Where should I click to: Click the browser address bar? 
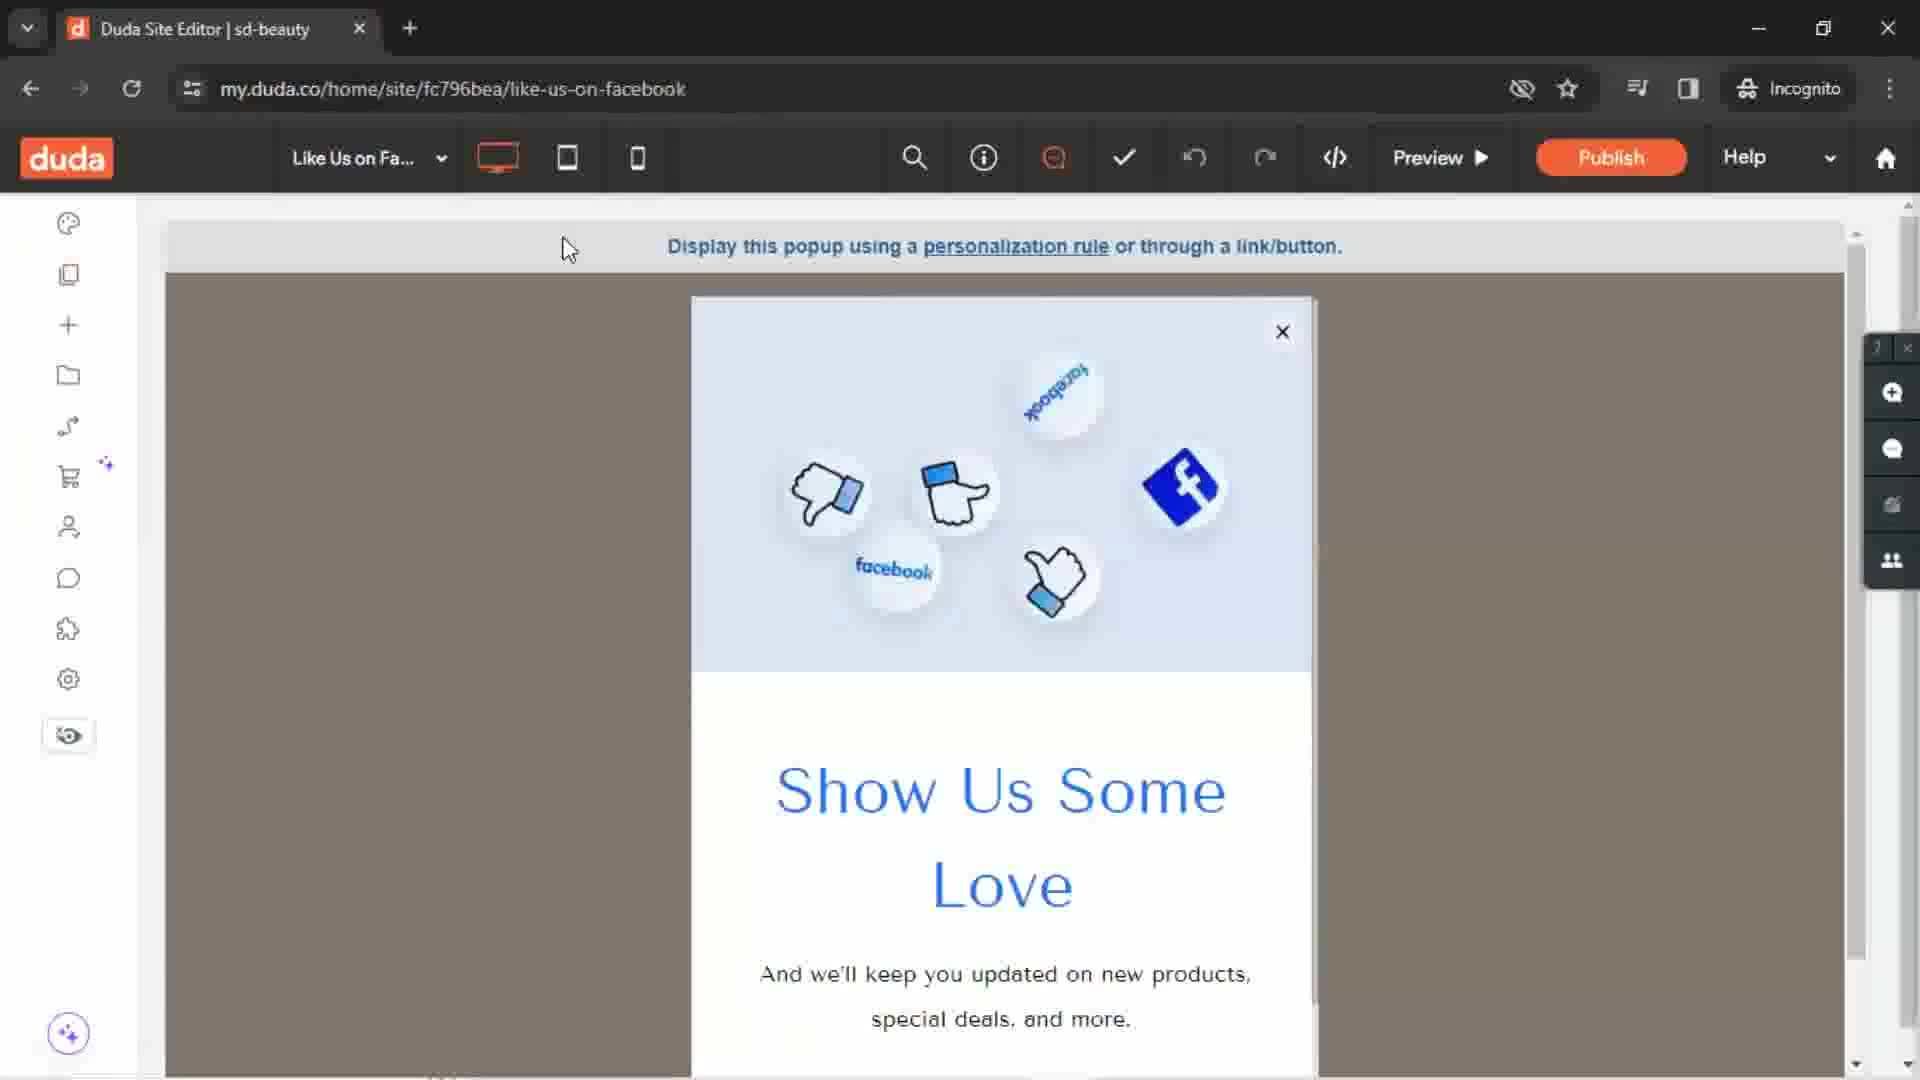click(850, 89)
